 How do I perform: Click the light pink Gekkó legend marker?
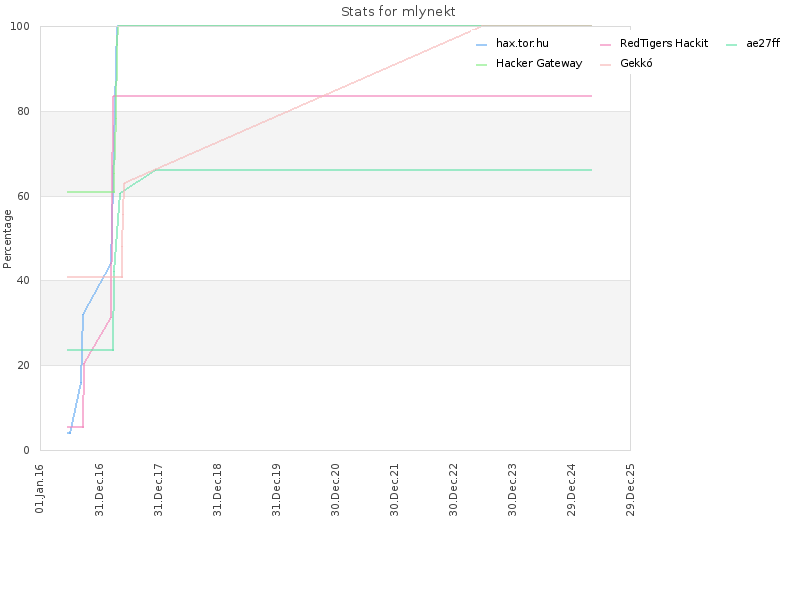point(606,65)
